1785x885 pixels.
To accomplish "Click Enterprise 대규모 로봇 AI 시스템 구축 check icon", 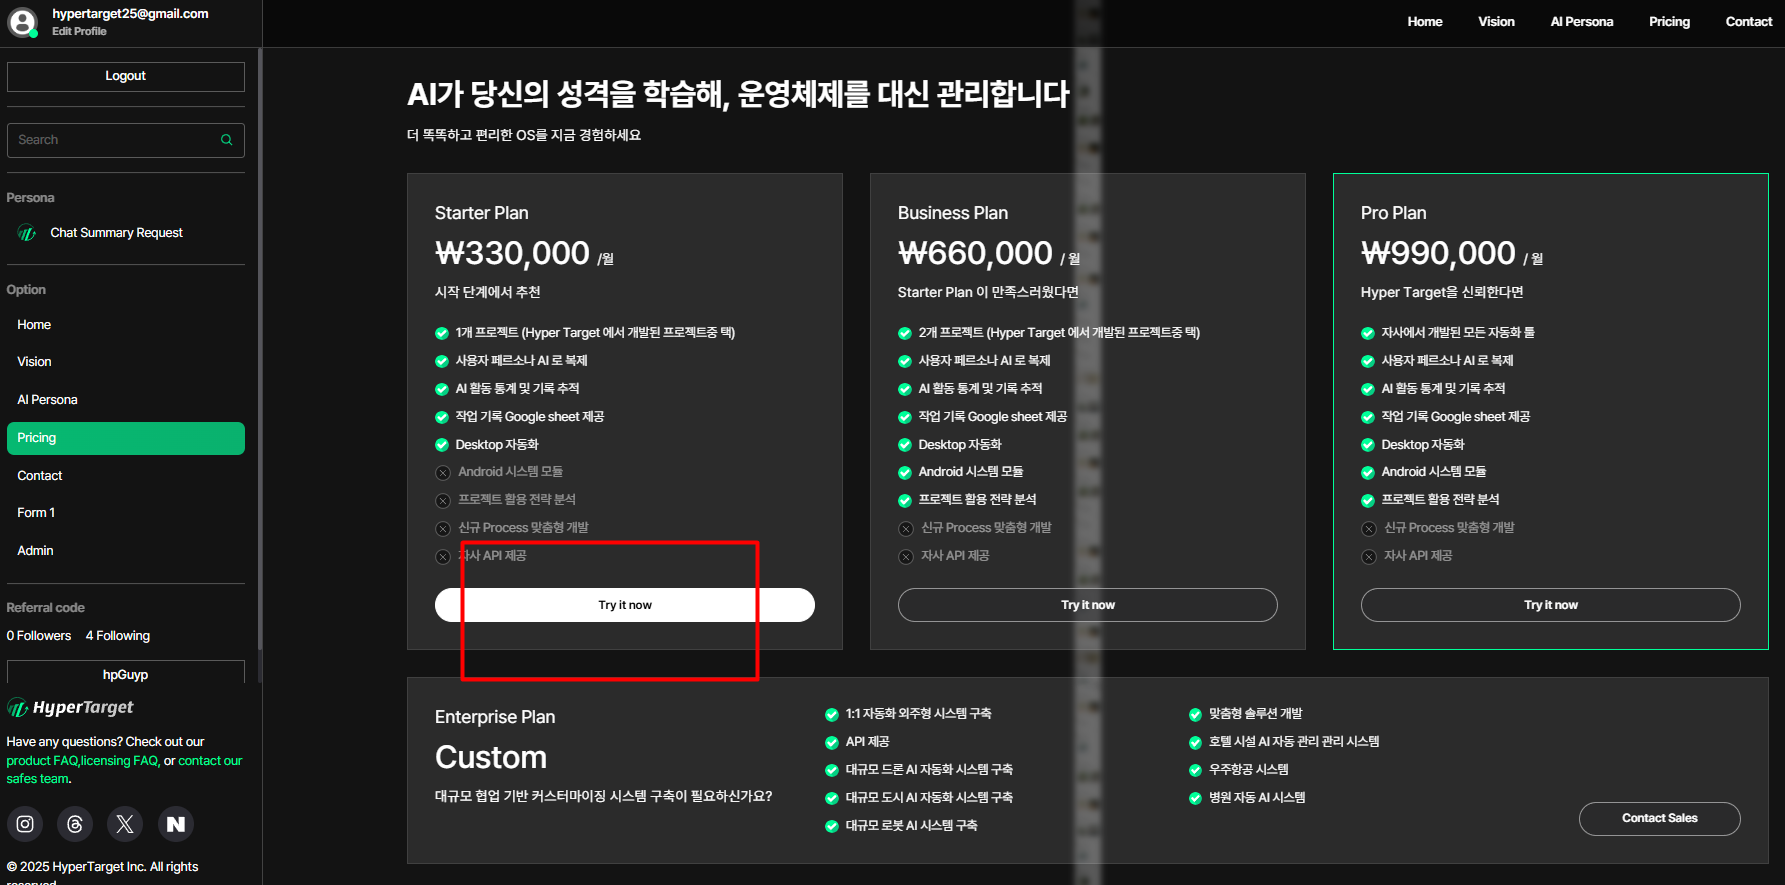I will pos(832,827).
